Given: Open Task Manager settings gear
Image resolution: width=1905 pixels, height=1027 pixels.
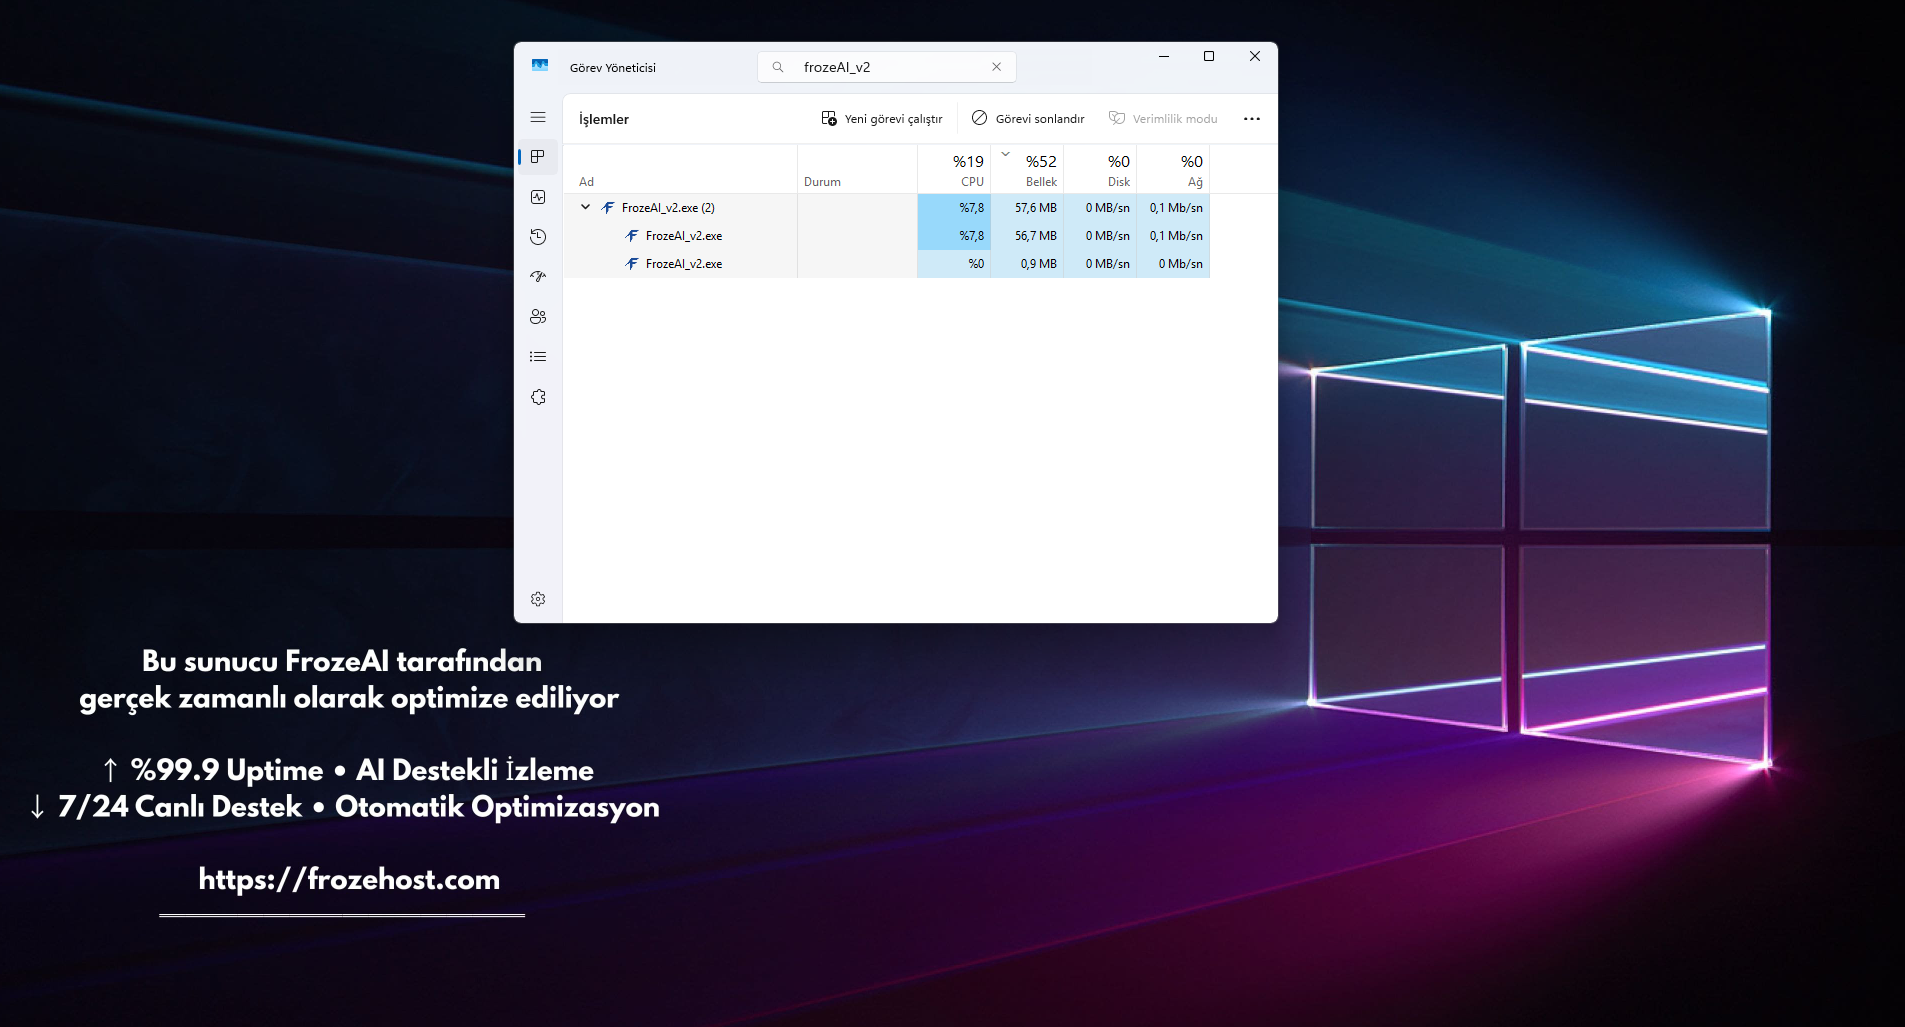Looking at the screenshot, I should (x=538, y=599).
